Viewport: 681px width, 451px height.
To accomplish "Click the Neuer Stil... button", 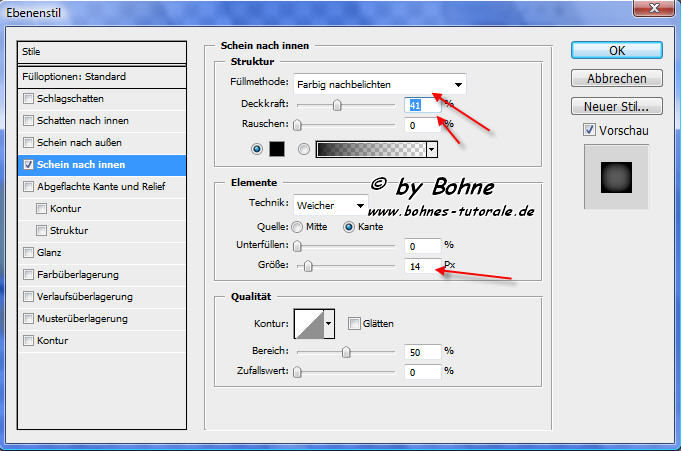I will pyautogui.click(x=616, y=105).
